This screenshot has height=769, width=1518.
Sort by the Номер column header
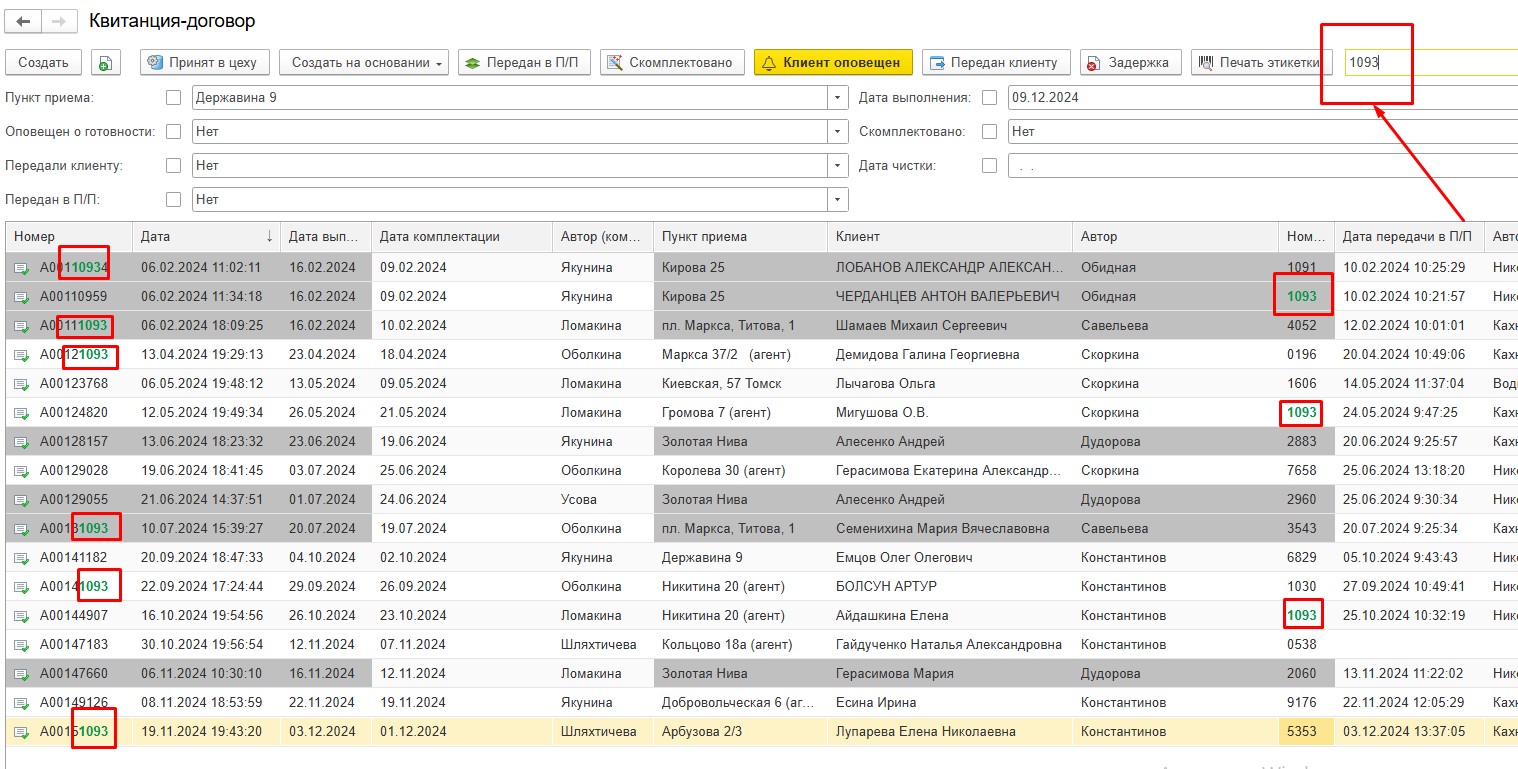click(69, 237)
